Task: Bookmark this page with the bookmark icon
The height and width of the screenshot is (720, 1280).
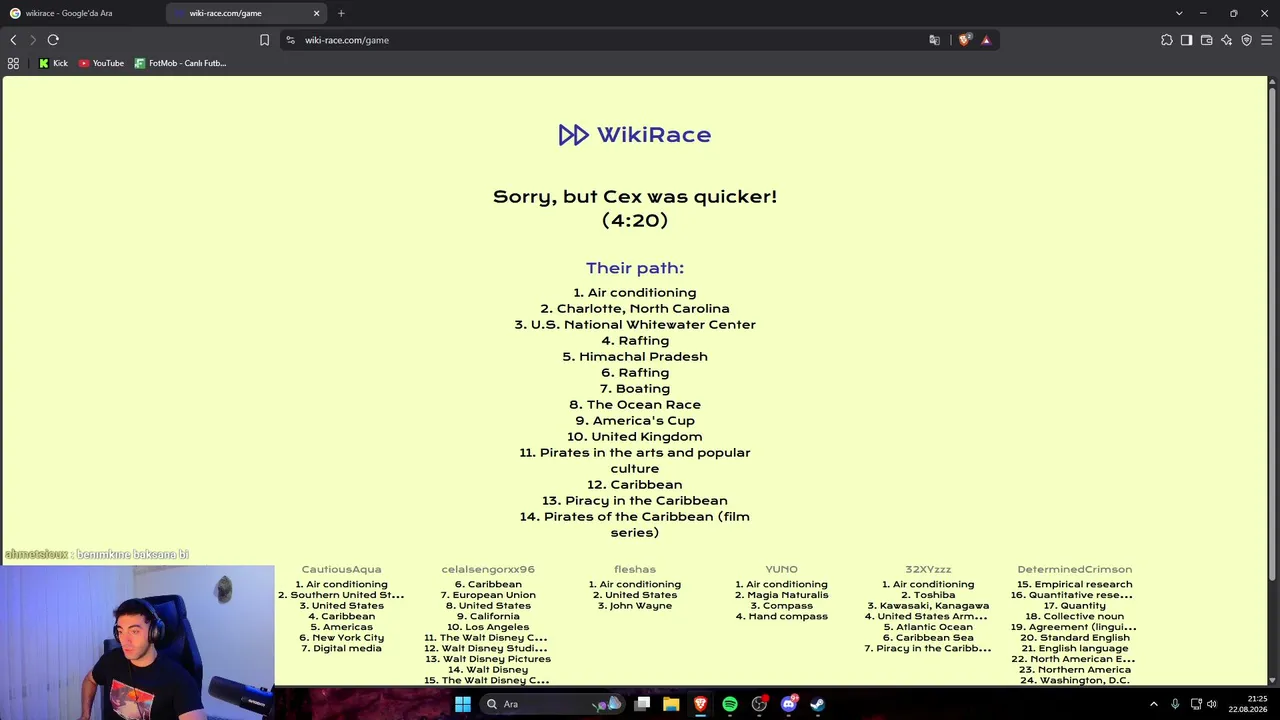Action: click(264, 40)
